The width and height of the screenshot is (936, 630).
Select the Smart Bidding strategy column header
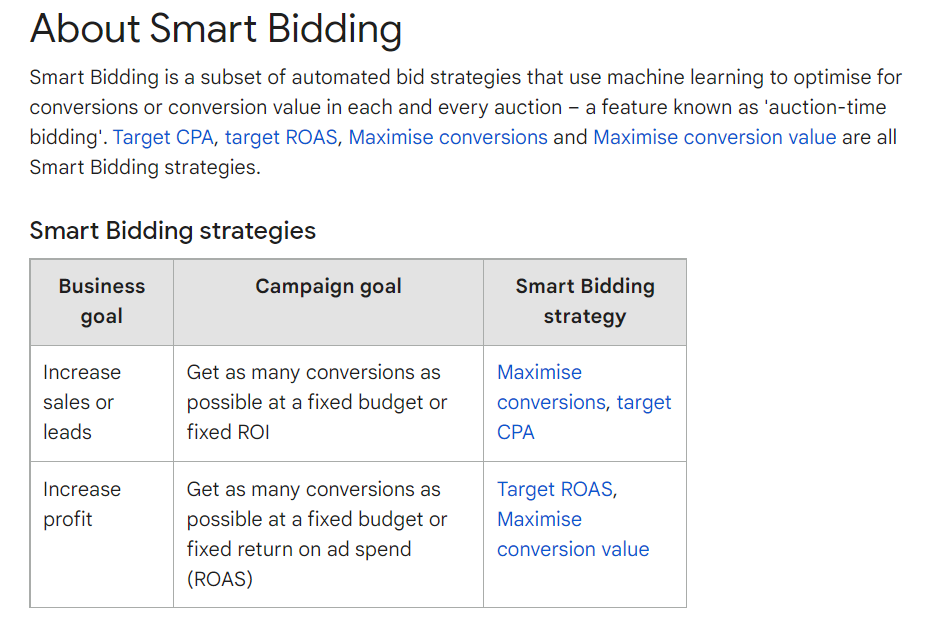pos(585,302)
